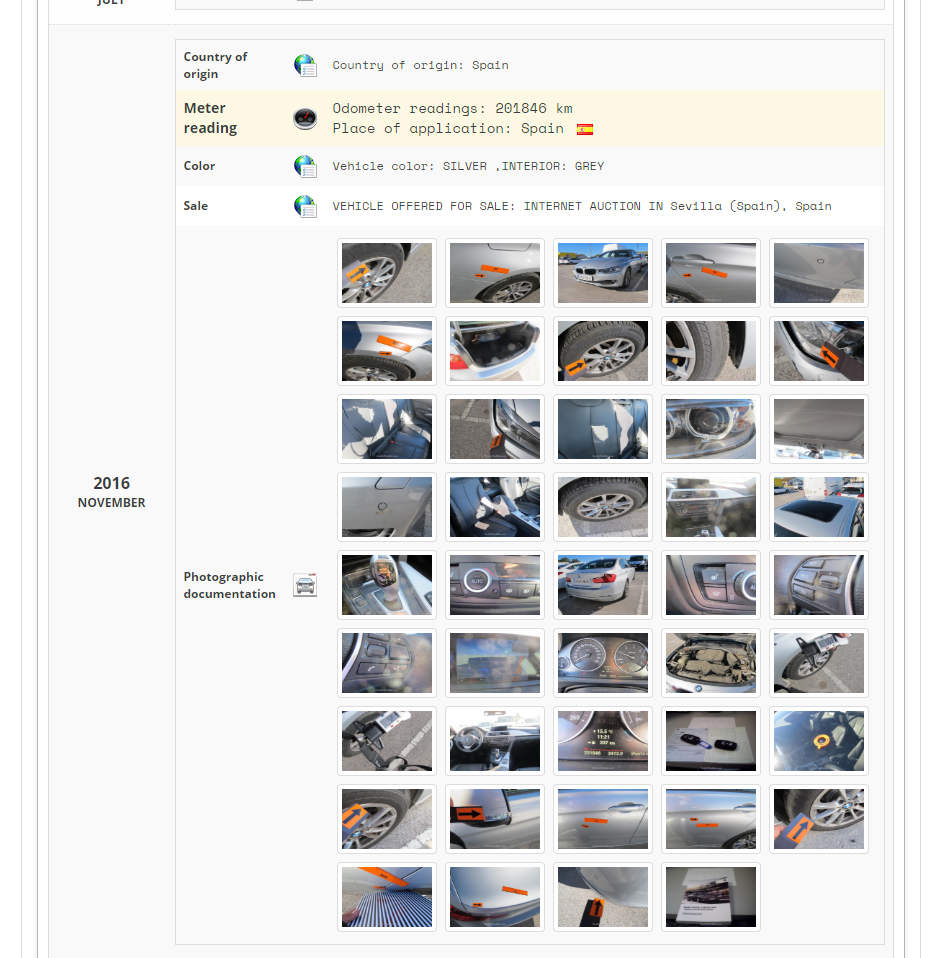Open the odometer display photo showing 11:21
Image resolution: width=934 pixels, height=958 pixels.
tap(602, 741)
